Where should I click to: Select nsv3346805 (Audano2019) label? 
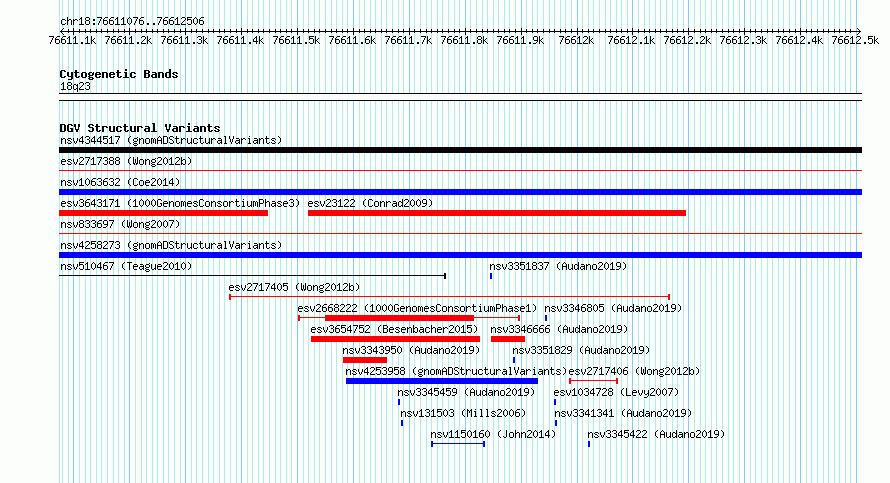[613, 308]
